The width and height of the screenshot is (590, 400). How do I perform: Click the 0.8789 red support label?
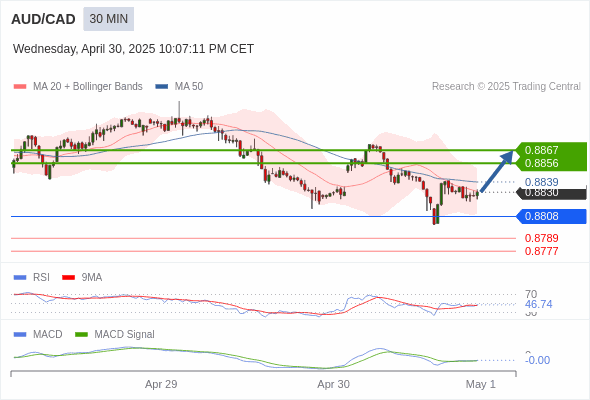point(541,238)
